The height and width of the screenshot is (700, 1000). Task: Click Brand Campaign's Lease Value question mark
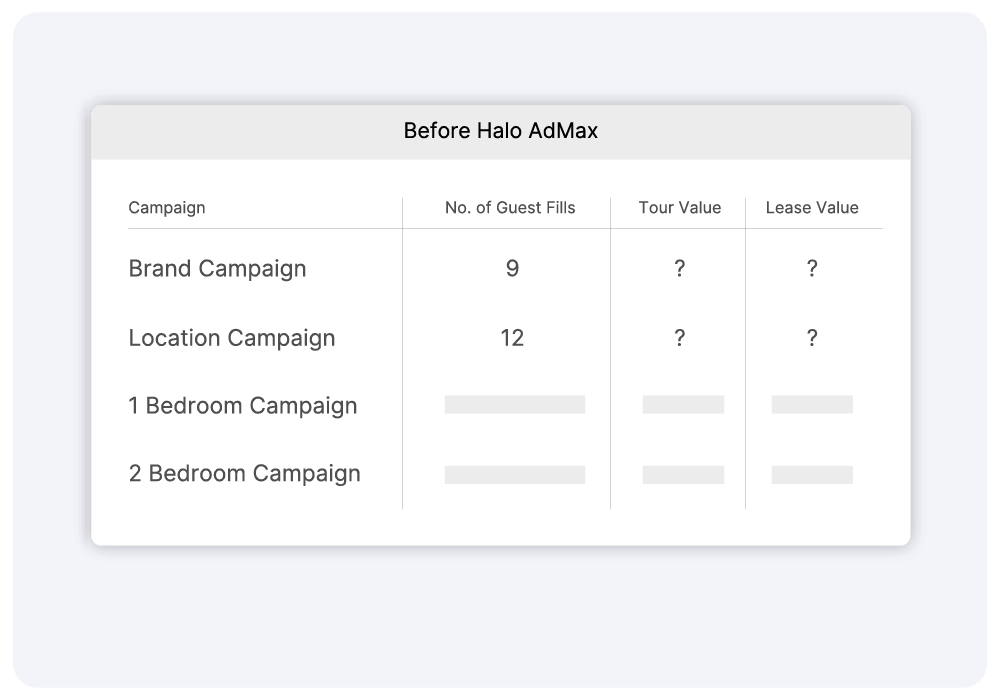tap(811, 268)
